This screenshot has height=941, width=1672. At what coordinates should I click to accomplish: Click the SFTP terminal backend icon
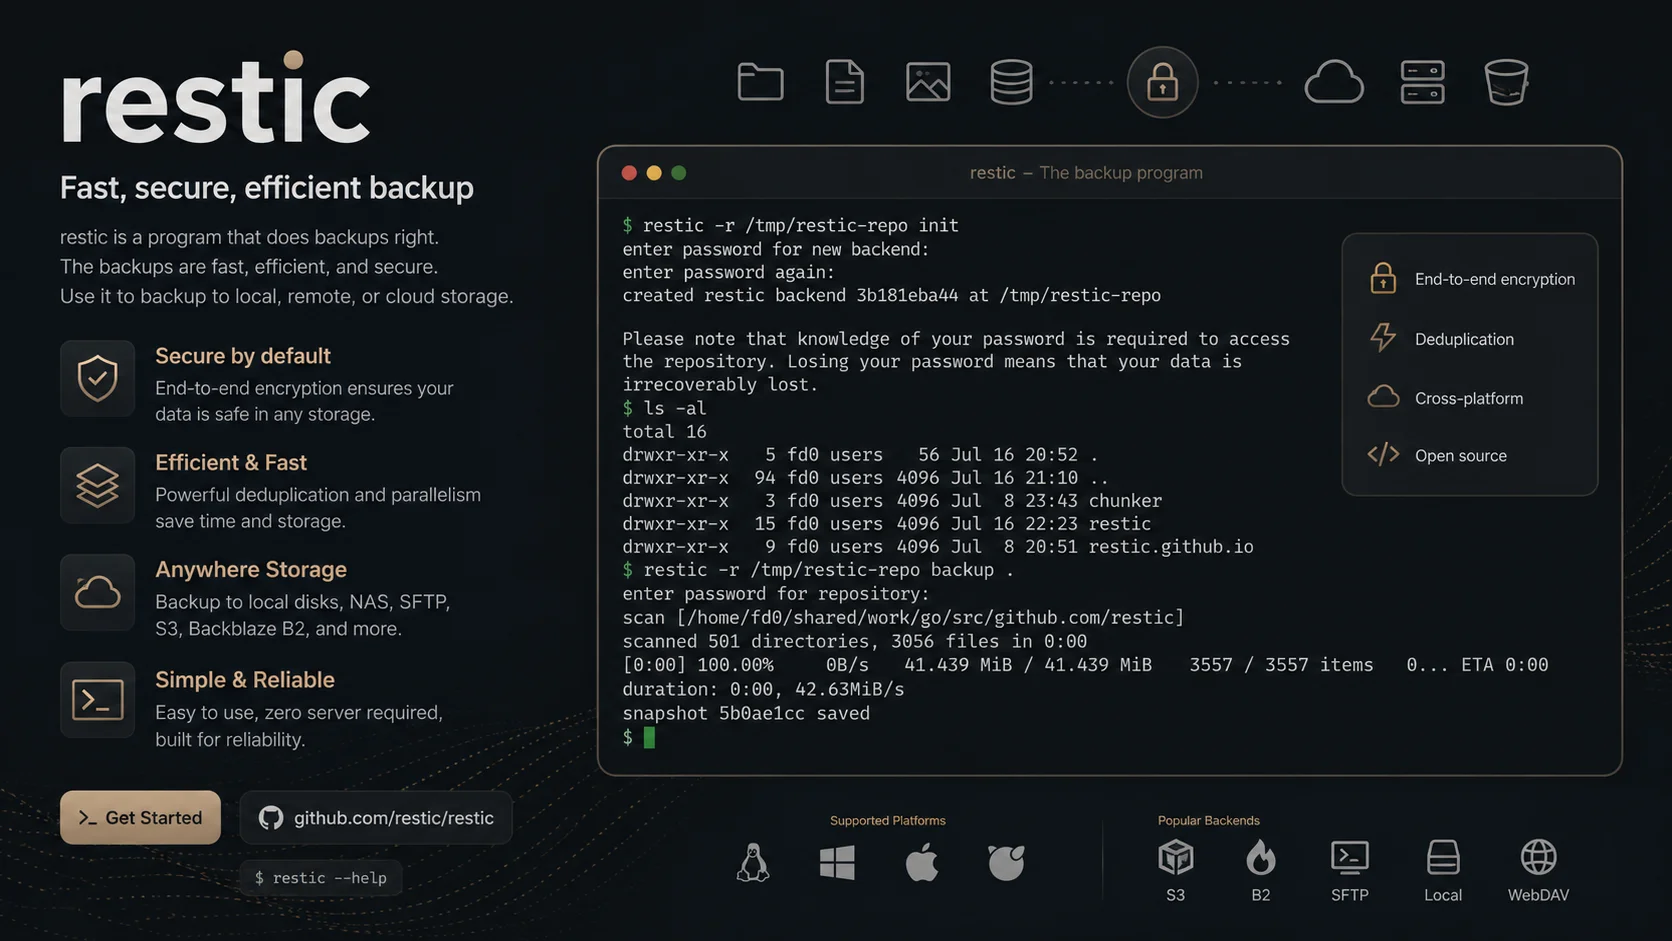[x=1350, y=857]
